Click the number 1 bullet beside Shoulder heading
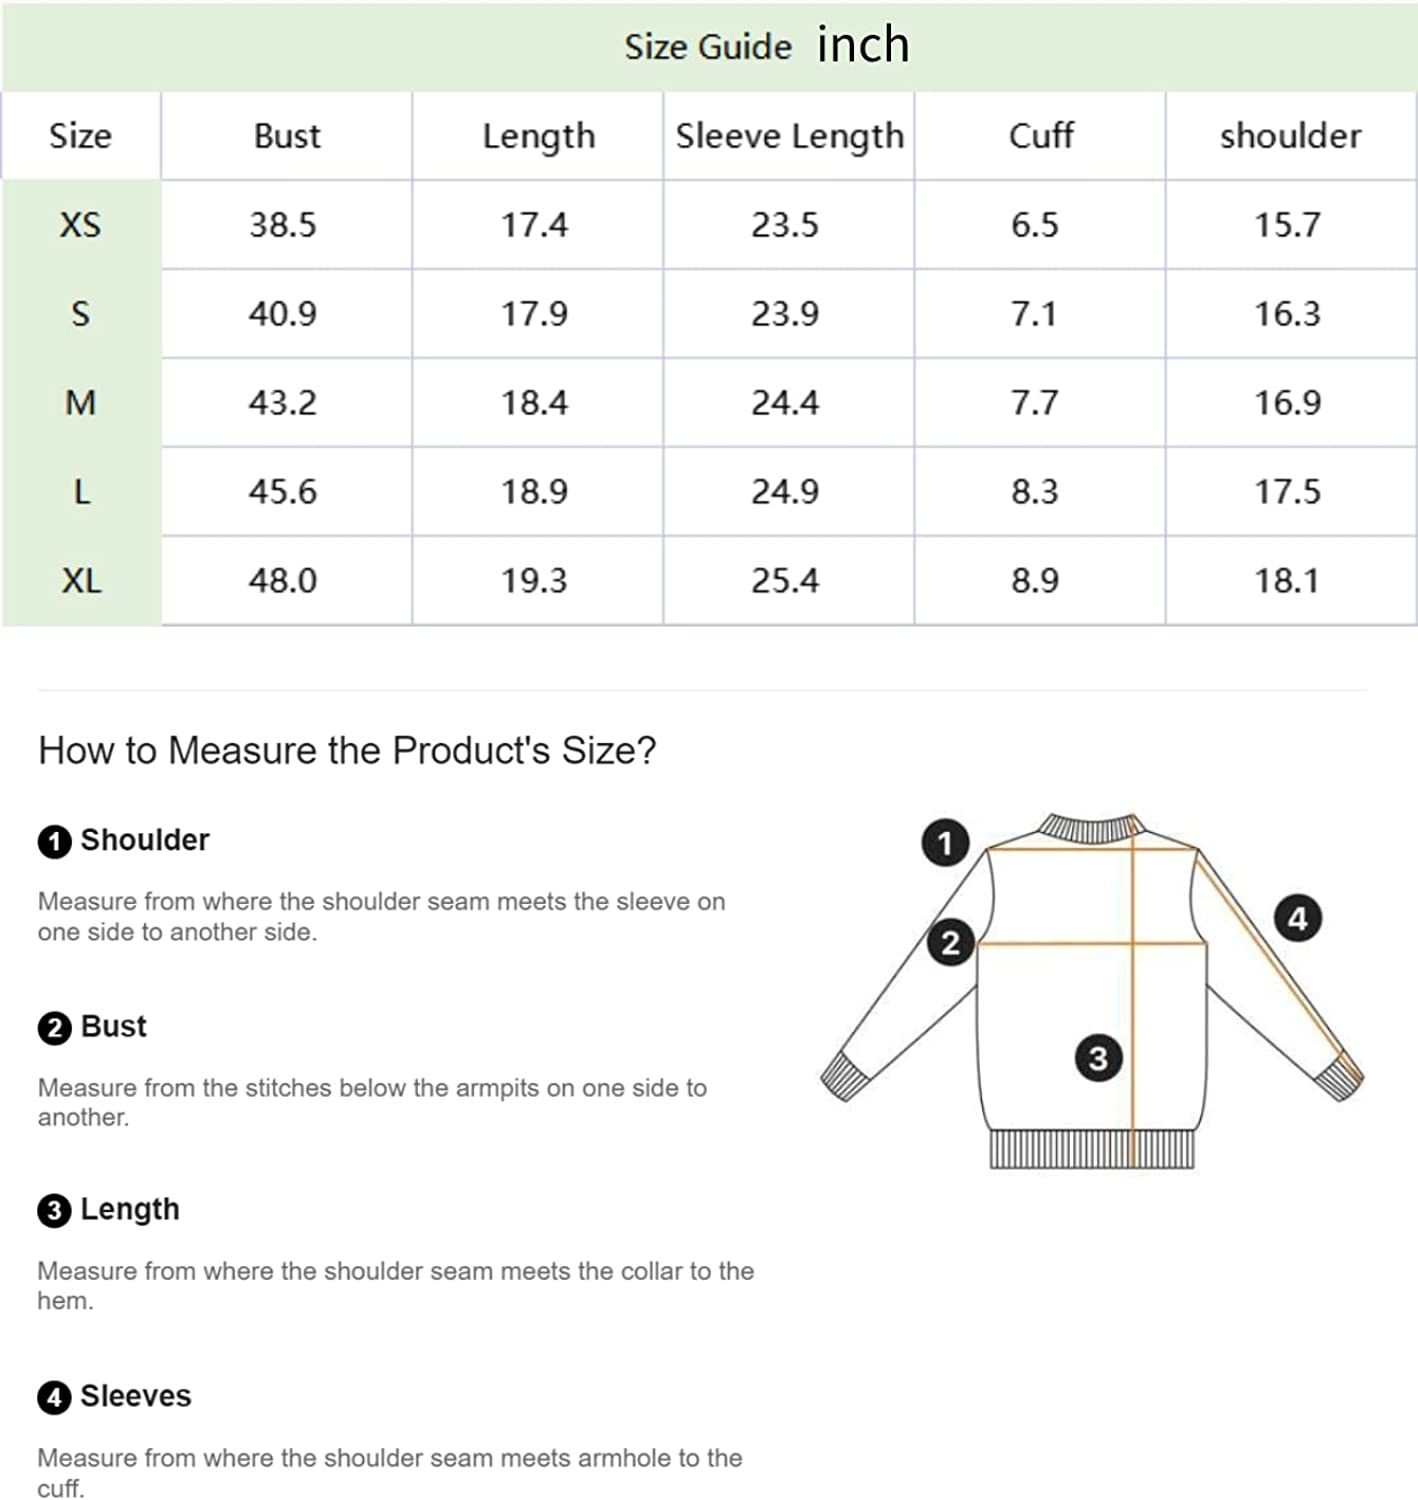 point(54,841)
